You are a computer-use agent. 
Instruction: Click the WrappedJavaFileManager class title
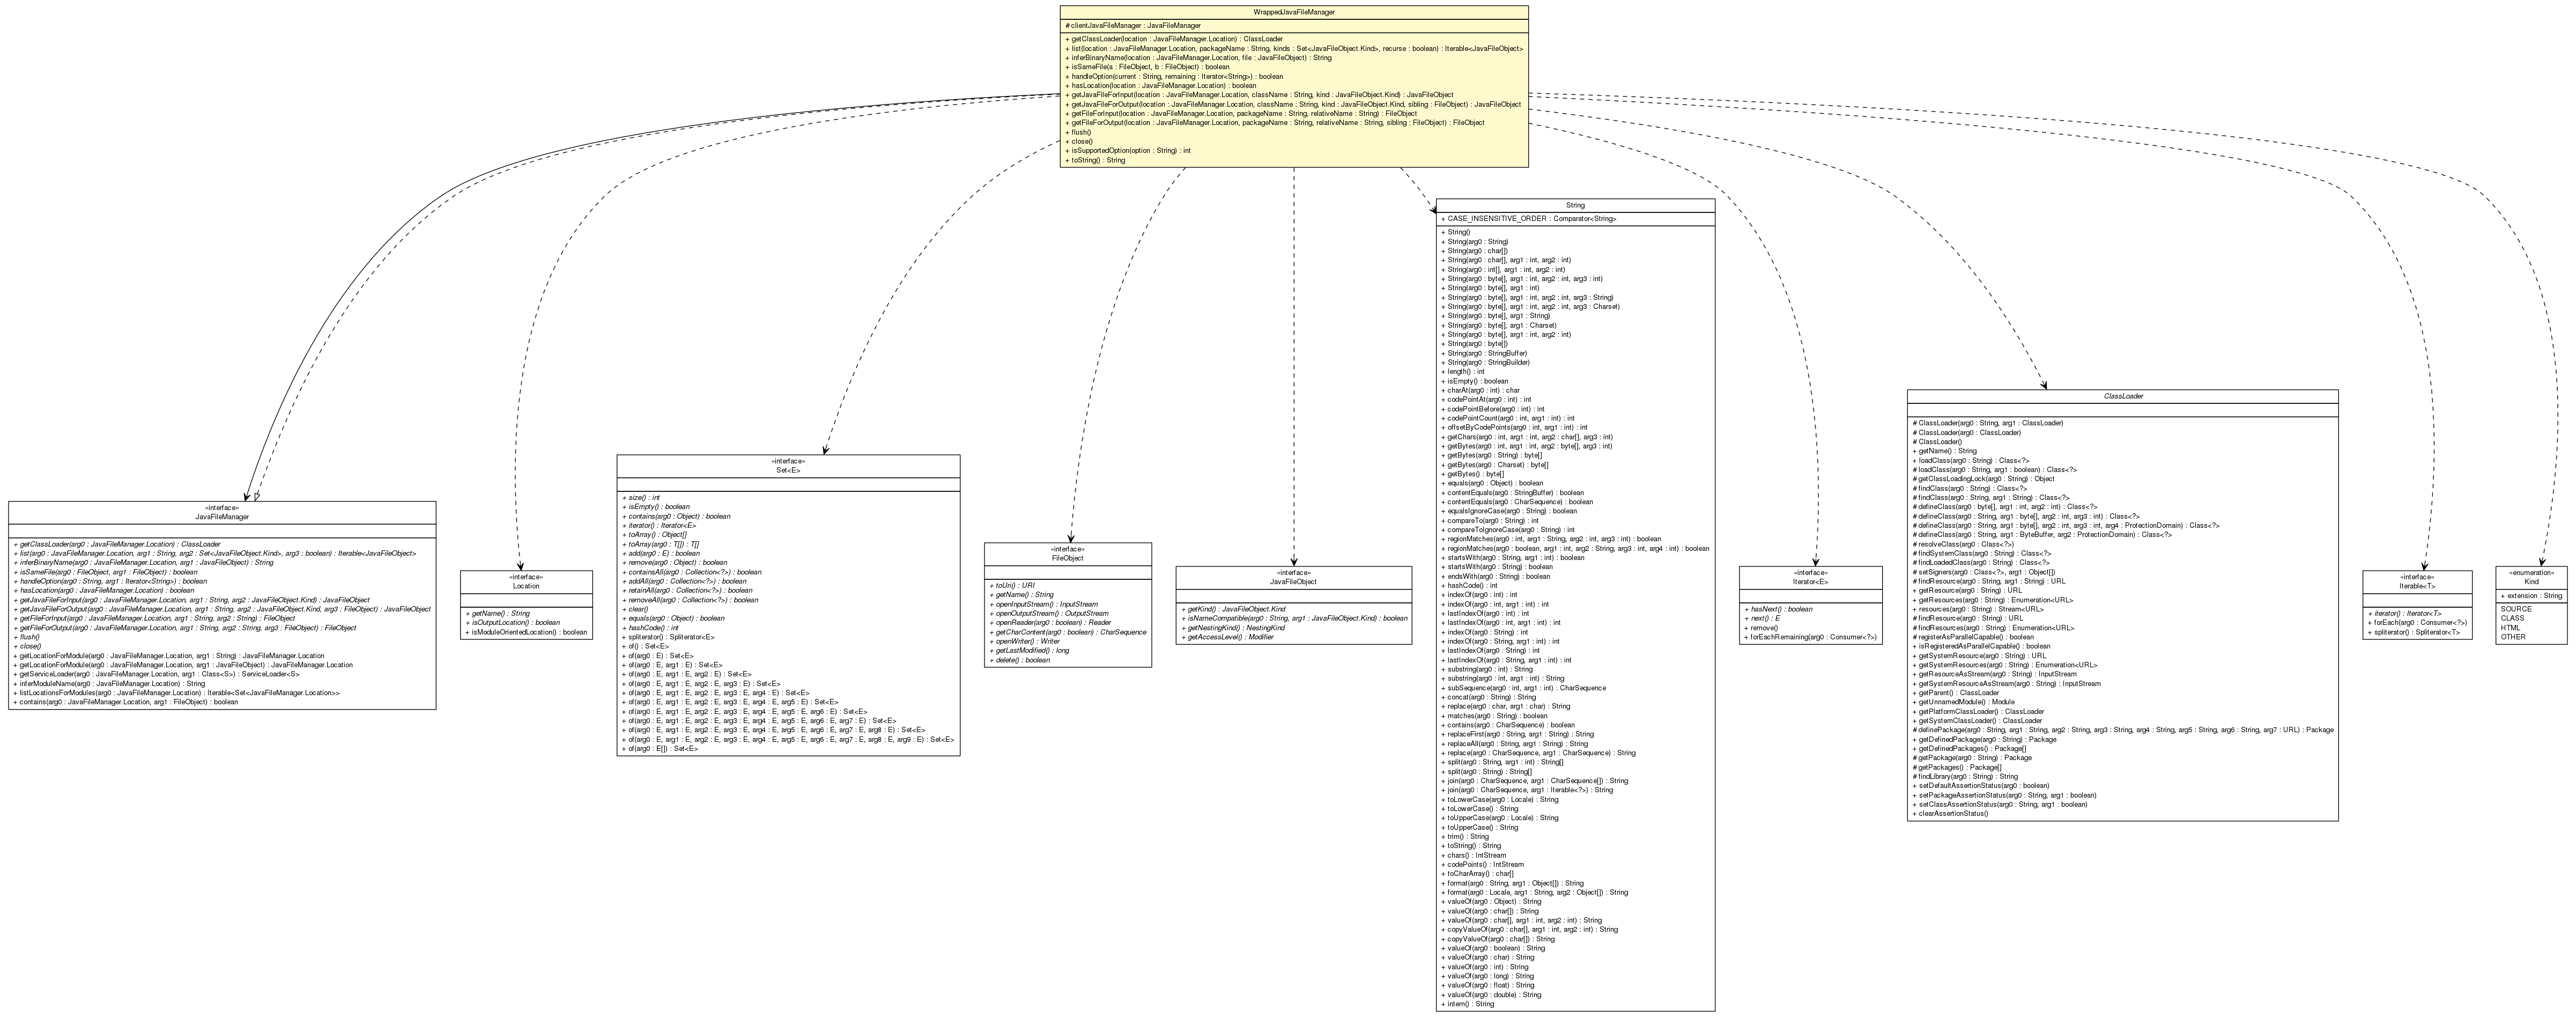[1294, 12]
